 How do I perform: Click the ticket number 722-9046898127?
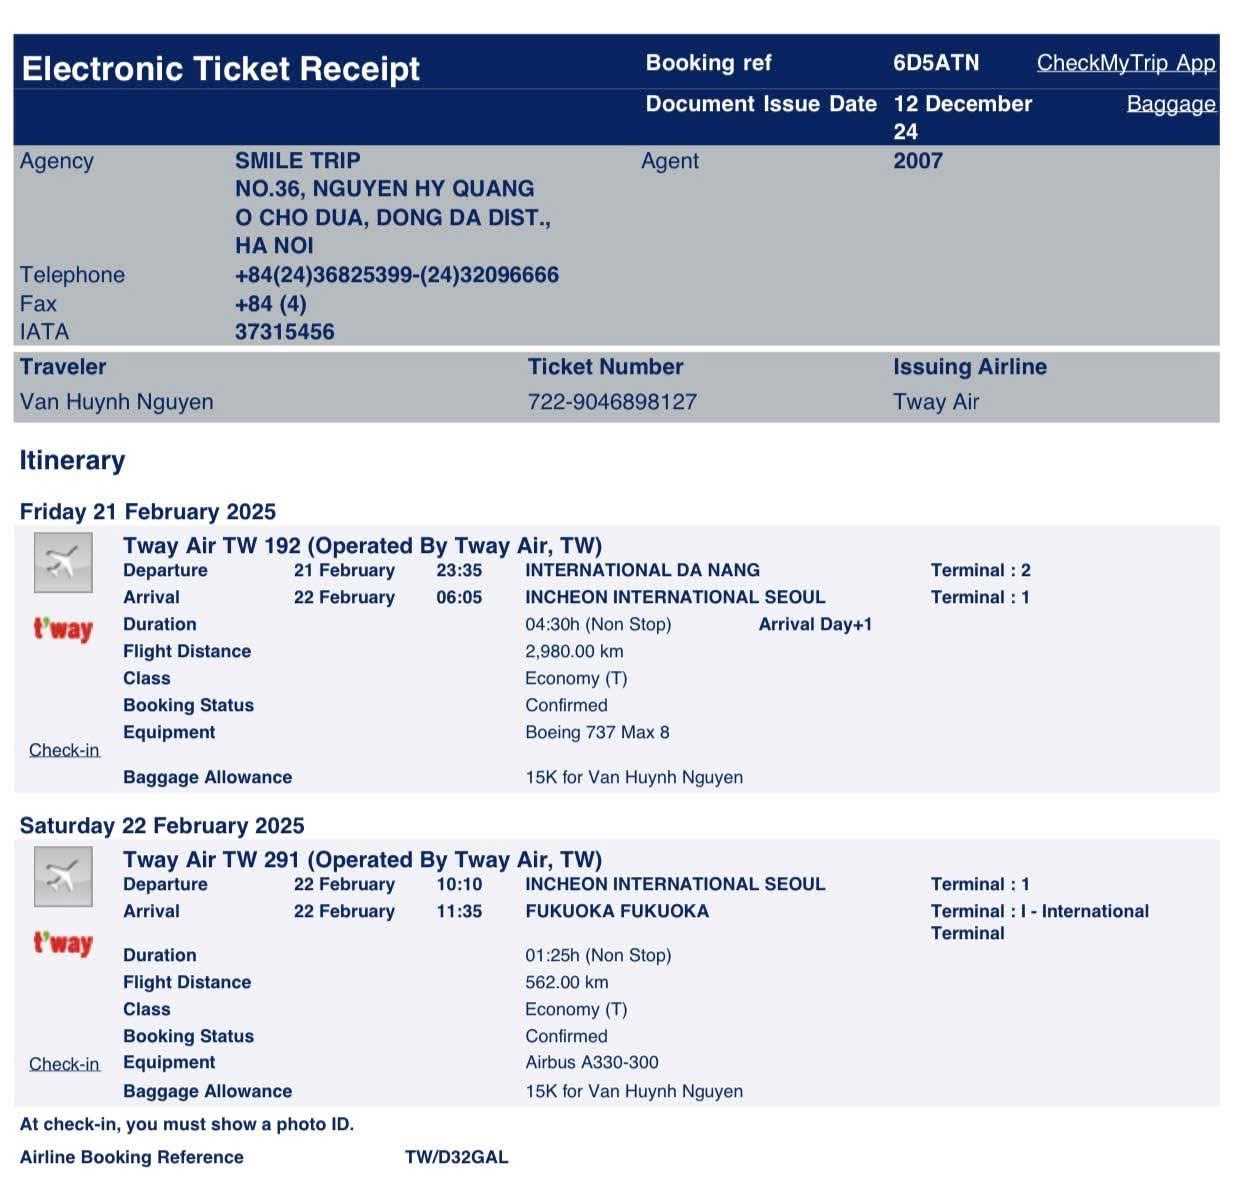(x=612, y=402)
